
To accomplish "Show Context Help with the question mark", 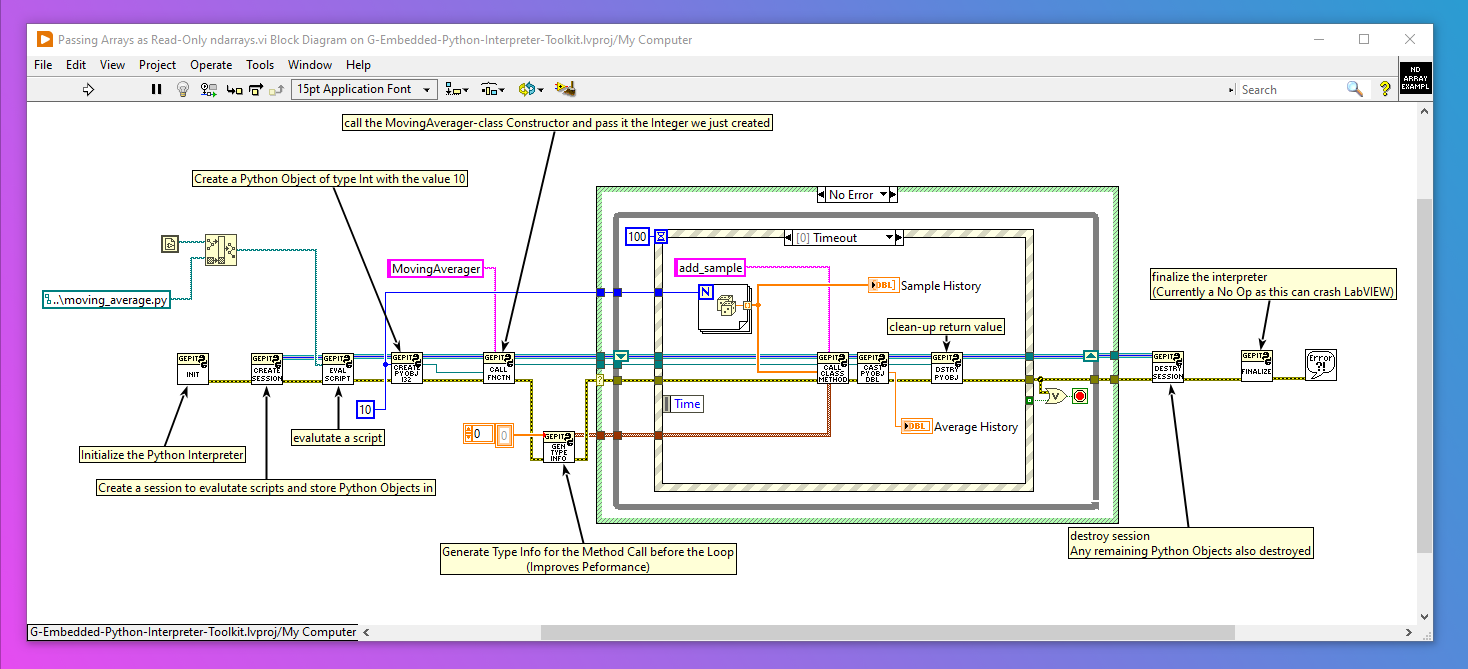I will click(x=1385, y=89).
